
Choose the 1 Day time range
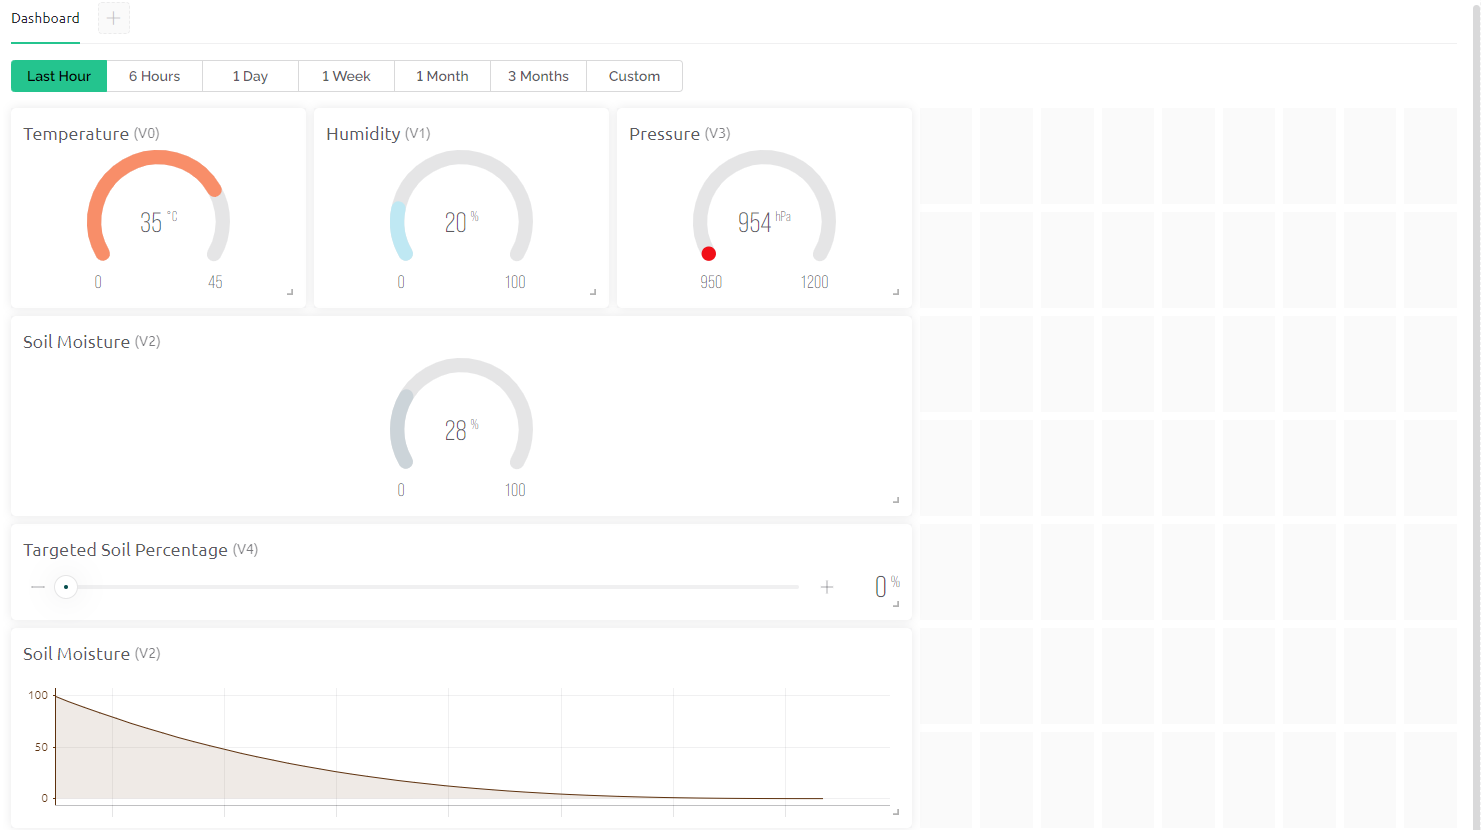click(250, 76)
